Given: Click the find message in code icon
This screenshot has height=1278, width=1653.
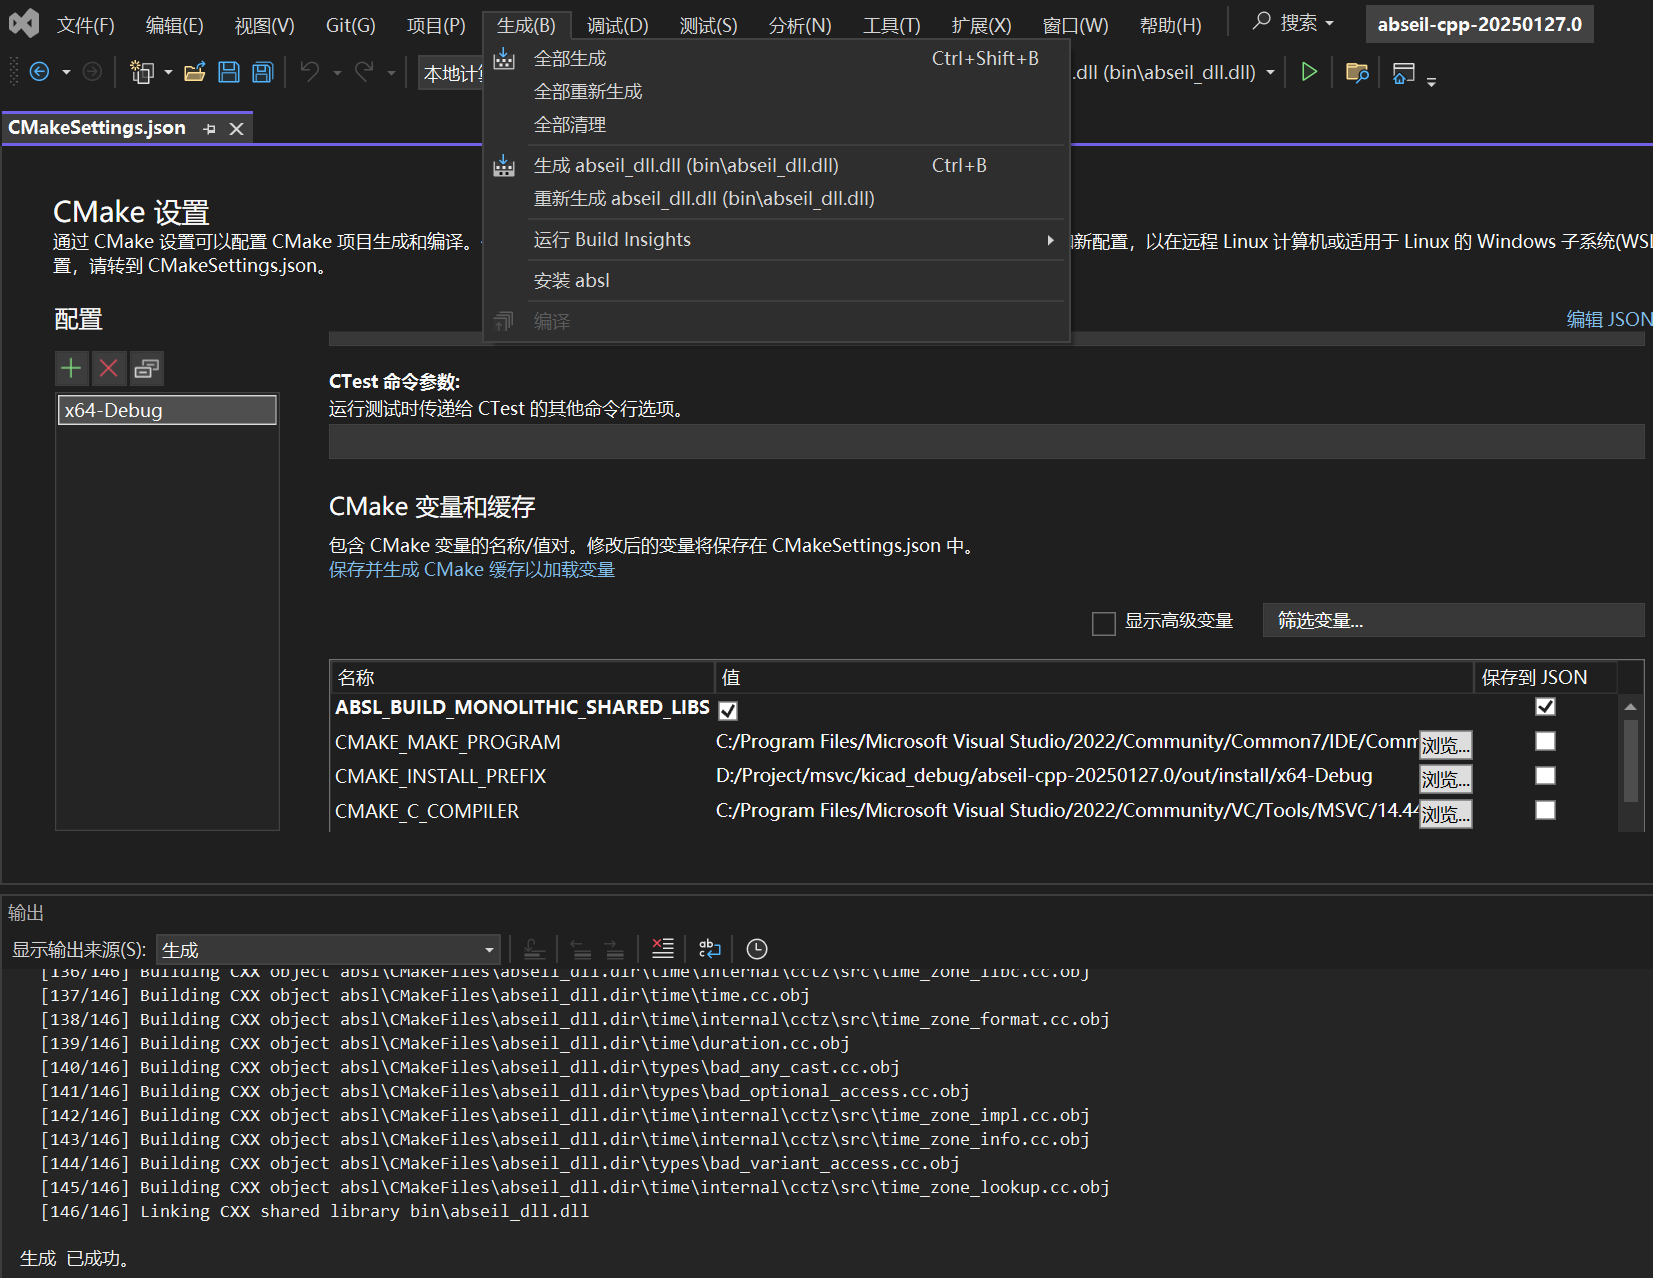Looking at the screenshot, I should (534, 949).
